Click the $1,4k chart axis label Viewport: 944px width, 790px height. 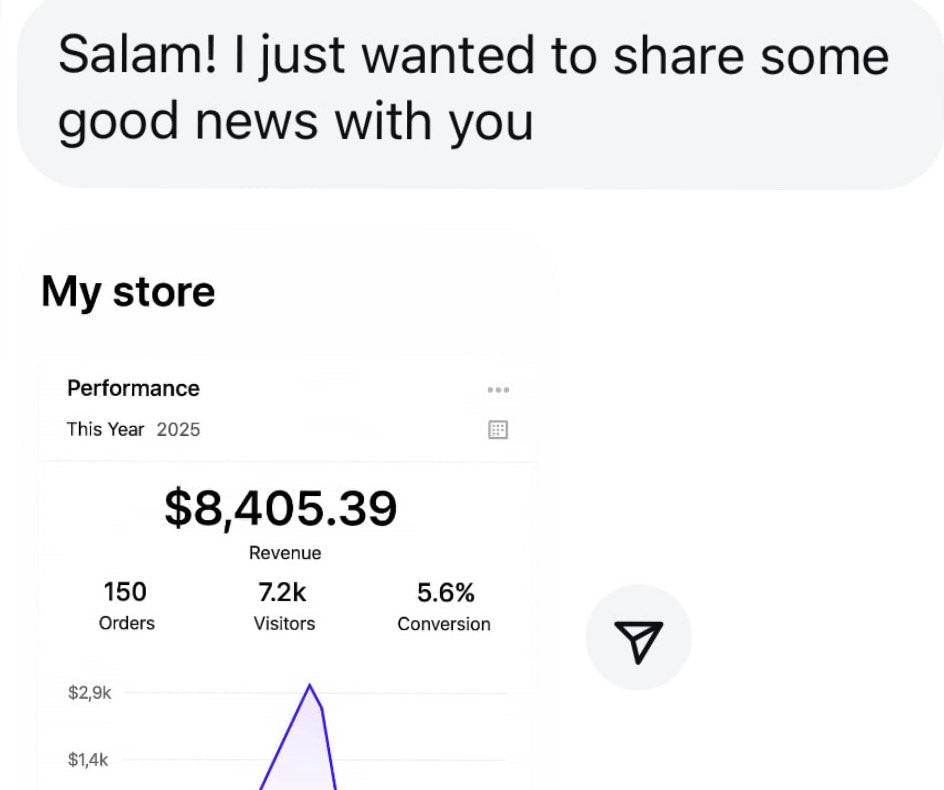[x=89, y=760]
